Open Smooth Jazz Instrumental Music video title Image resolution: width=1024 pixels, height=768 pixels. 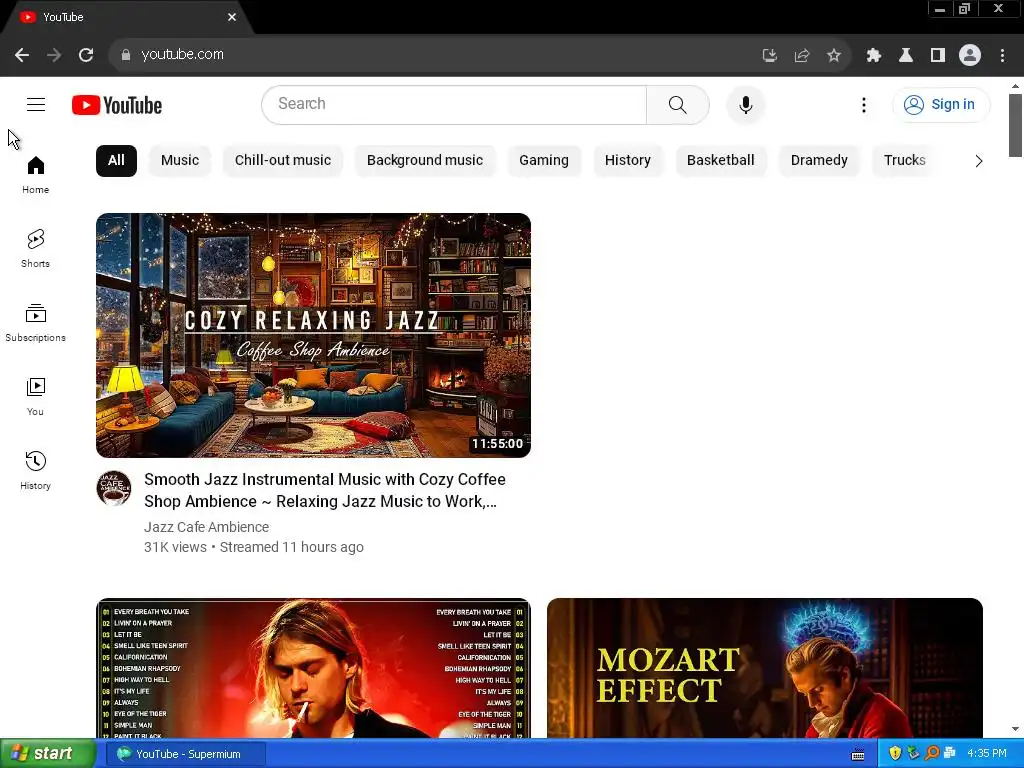pos(325,490)
